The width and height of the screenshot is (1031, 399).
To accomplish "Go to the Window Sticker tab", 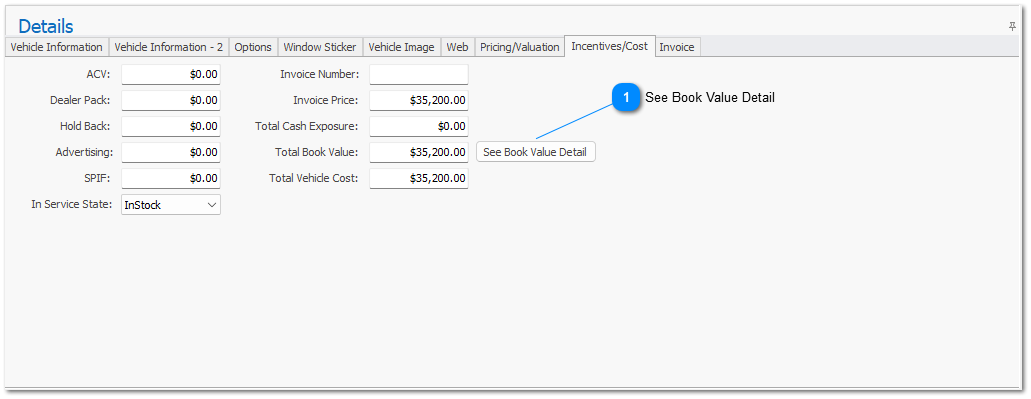I will point(320,47).
